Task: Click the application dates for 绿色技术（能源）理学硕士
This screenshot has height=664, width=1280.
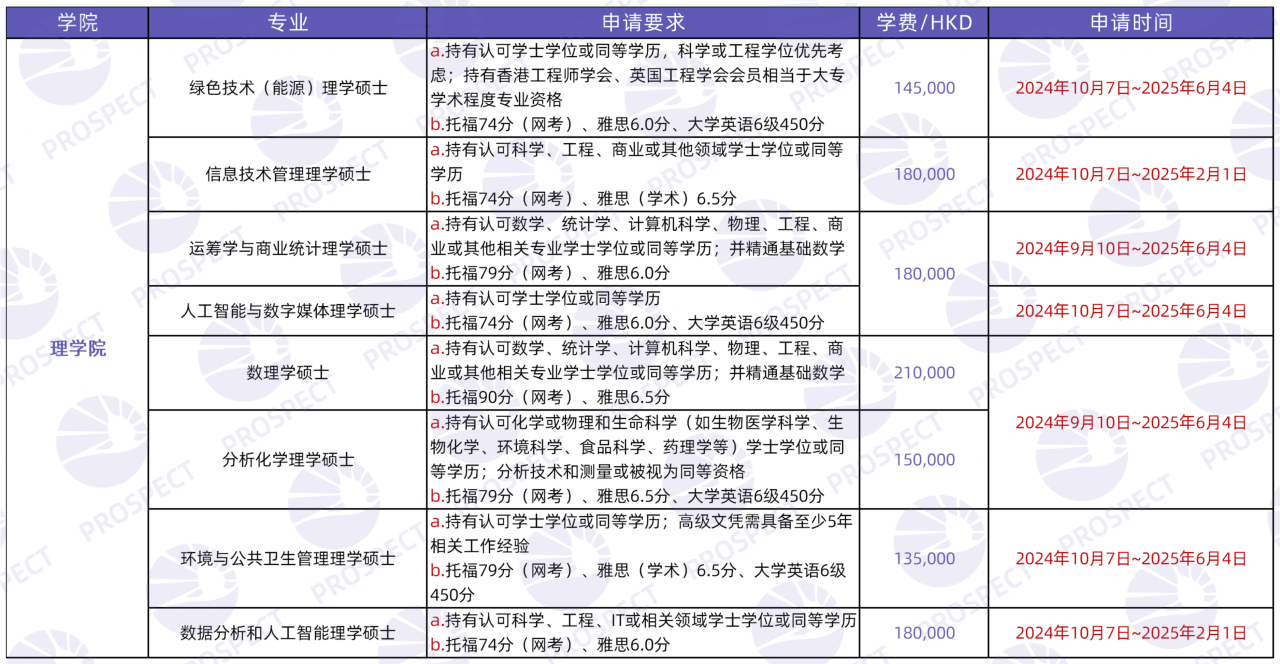Action: (x=1131, y=88)
